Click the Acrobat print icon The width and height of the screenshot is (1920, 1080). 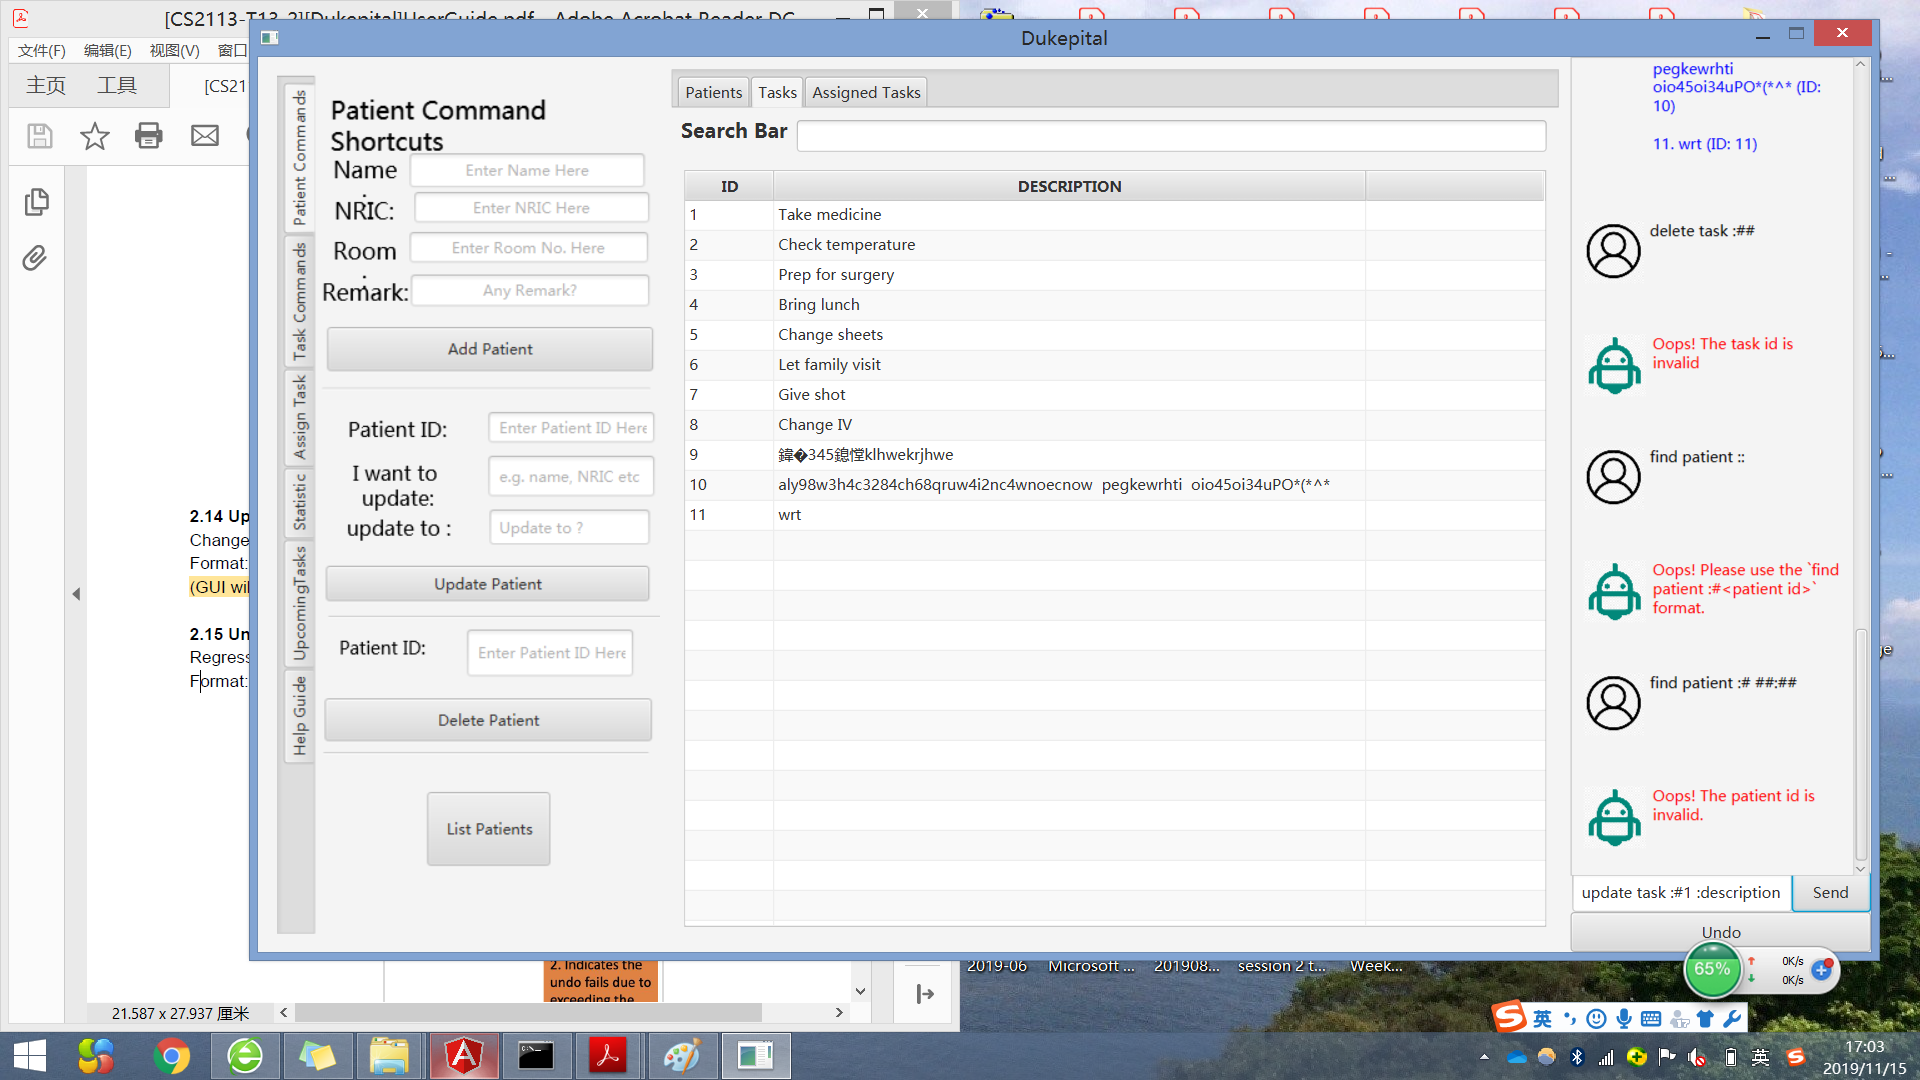[x=149, y=136]
